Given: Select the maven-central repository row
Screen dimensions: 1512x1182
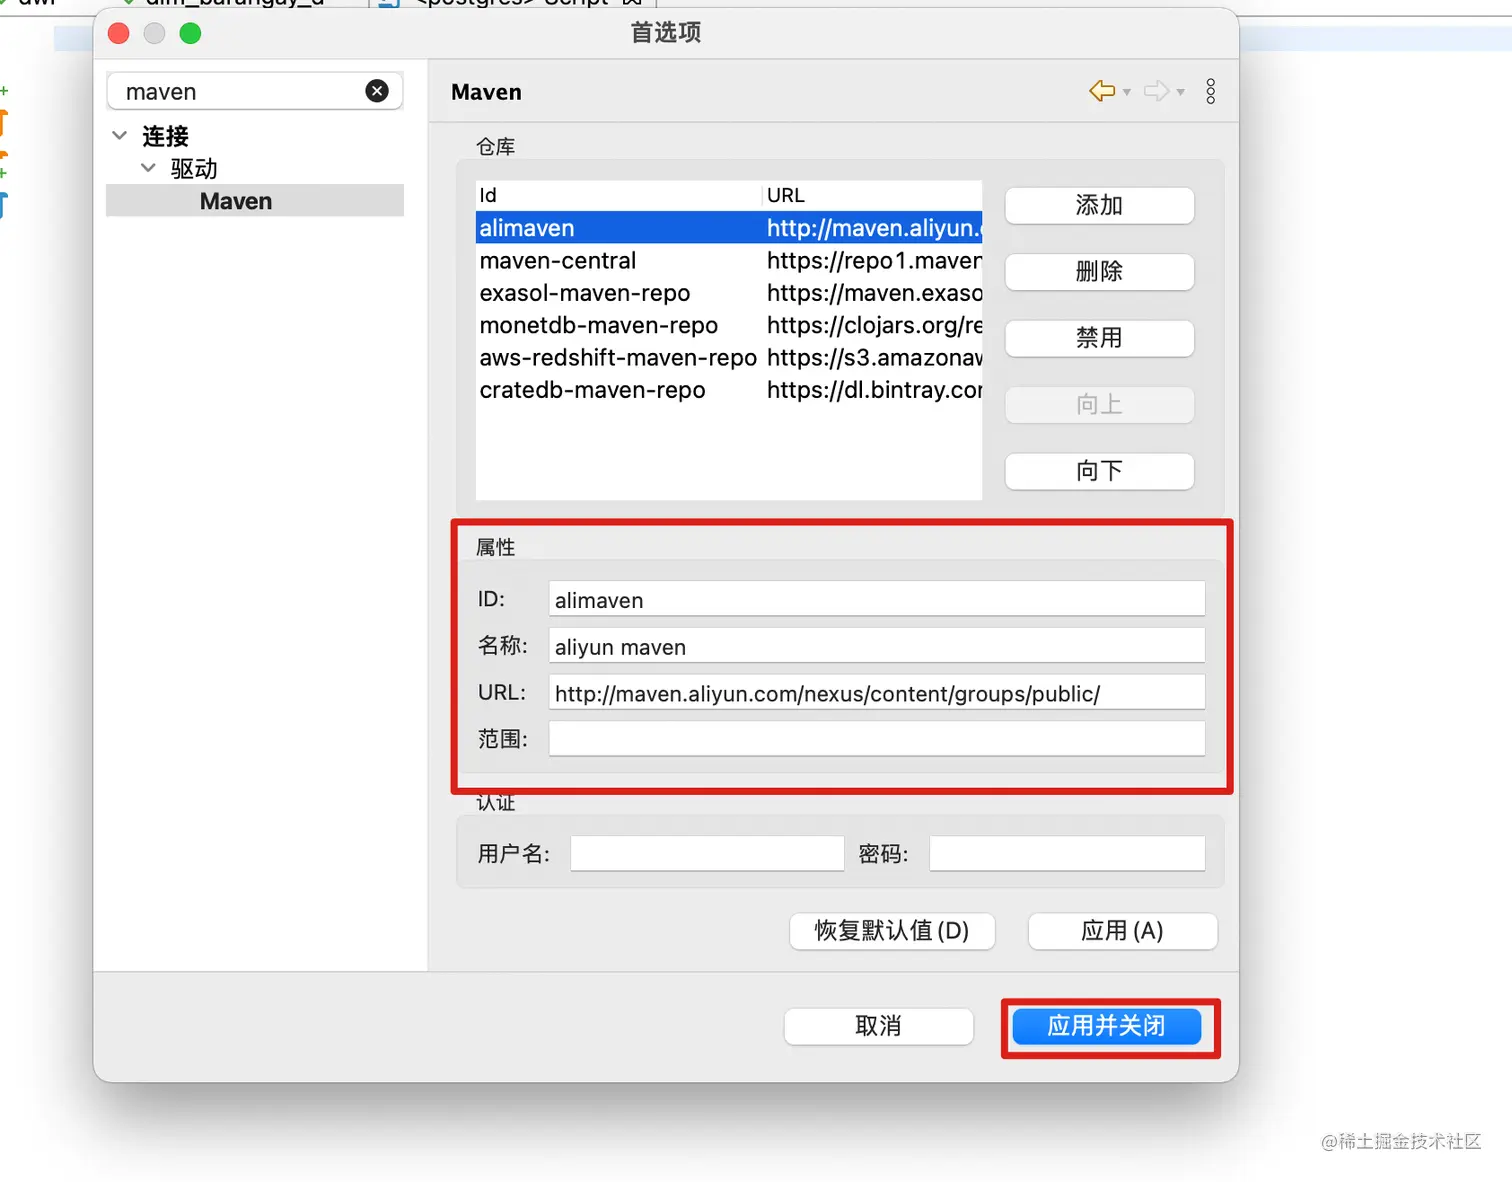Looking at the screenshot, I should point(729,260).
